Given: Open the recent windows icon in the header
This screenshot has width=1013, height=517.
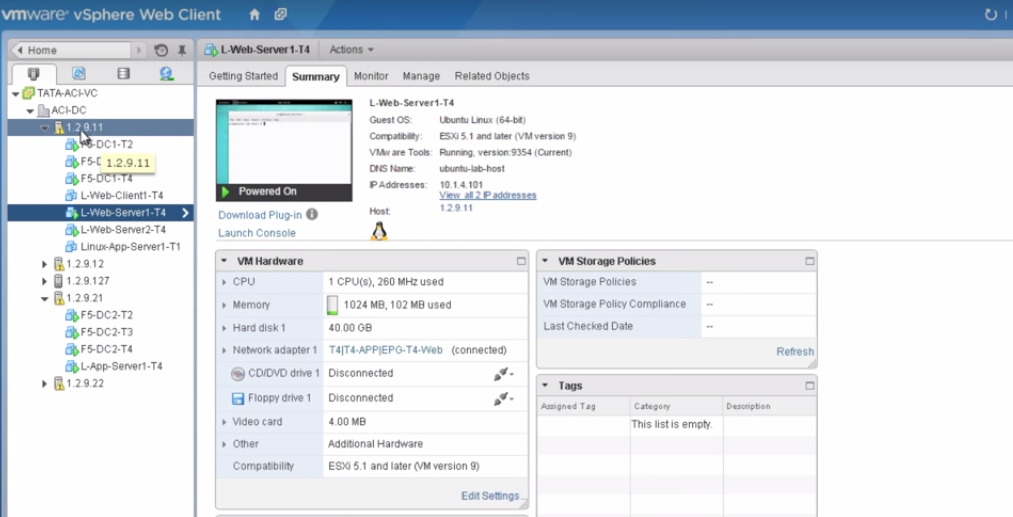Looking at the screenshot, I should coord(280,14).
